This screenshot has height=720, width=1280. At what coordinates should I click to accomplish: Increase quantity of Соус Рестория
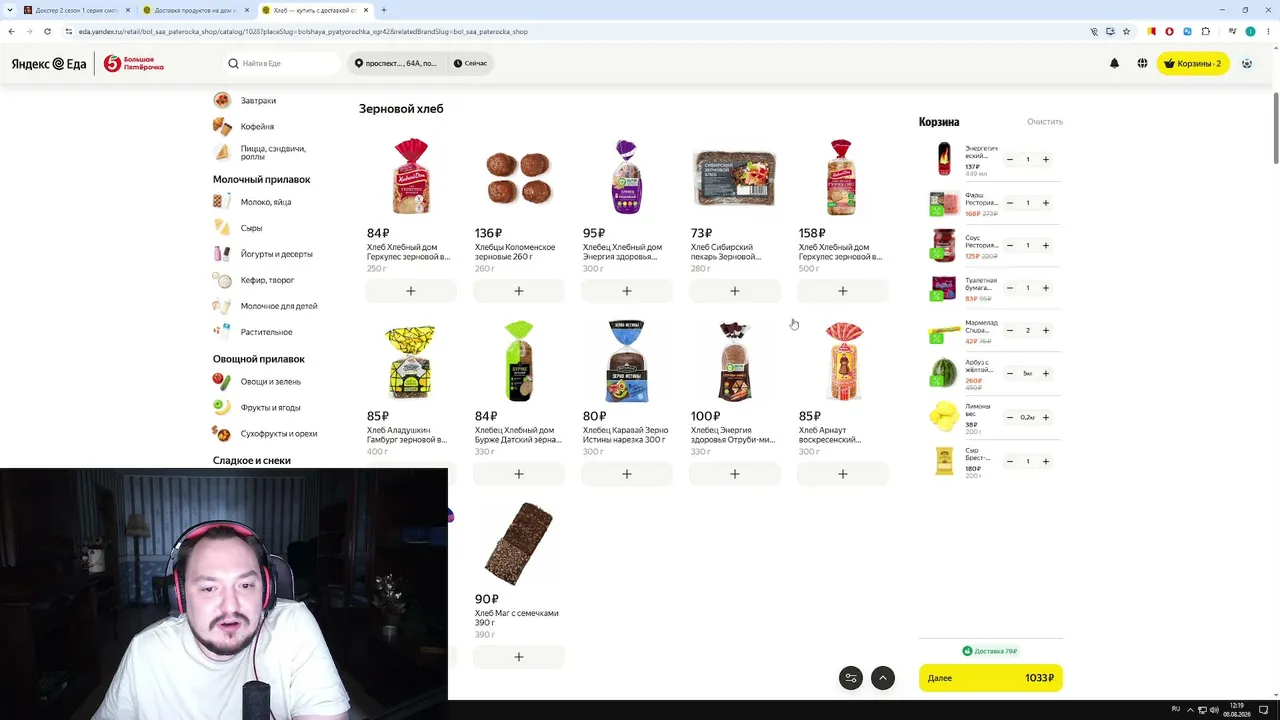pos(1046,245)
